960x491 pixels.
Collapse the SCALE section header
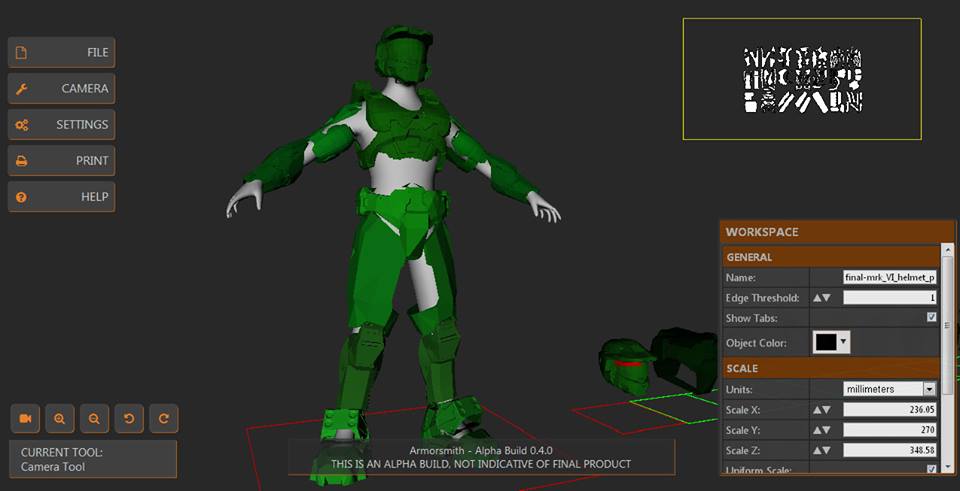pyautogui.click(x=831, y=369)
